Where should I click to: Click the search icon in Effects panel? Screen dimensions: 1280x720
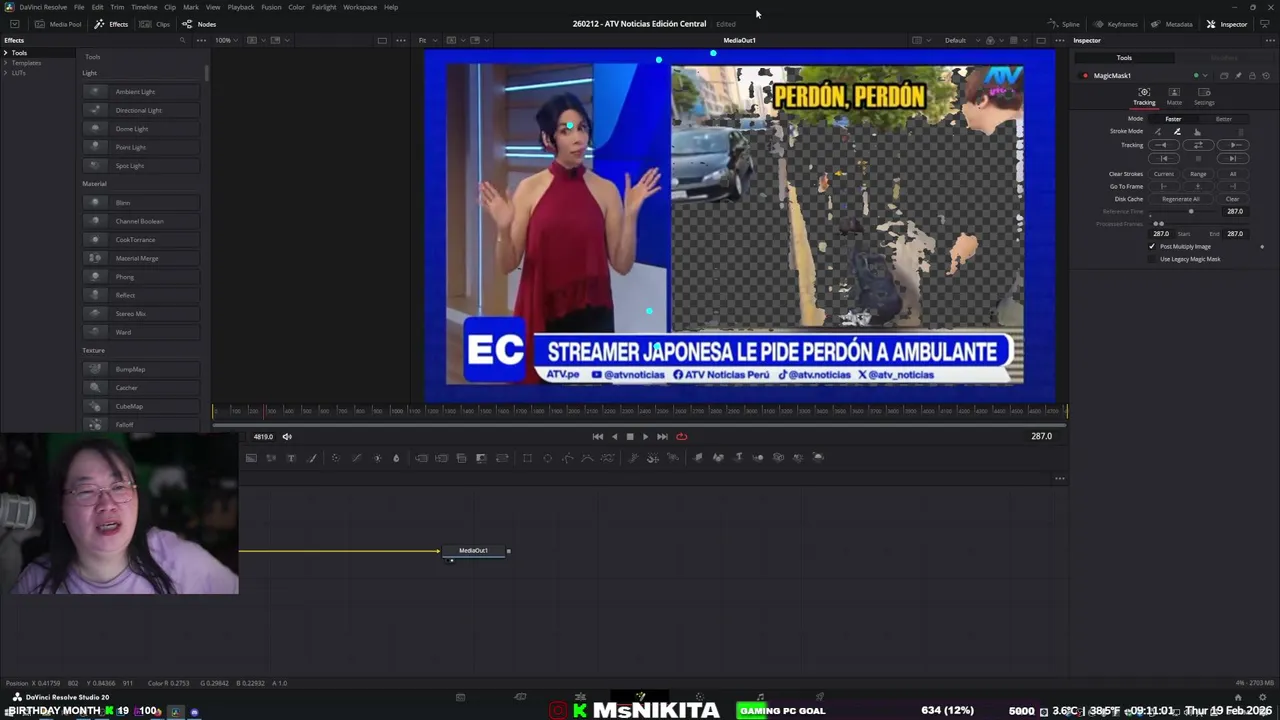click(x=182, y=40)
